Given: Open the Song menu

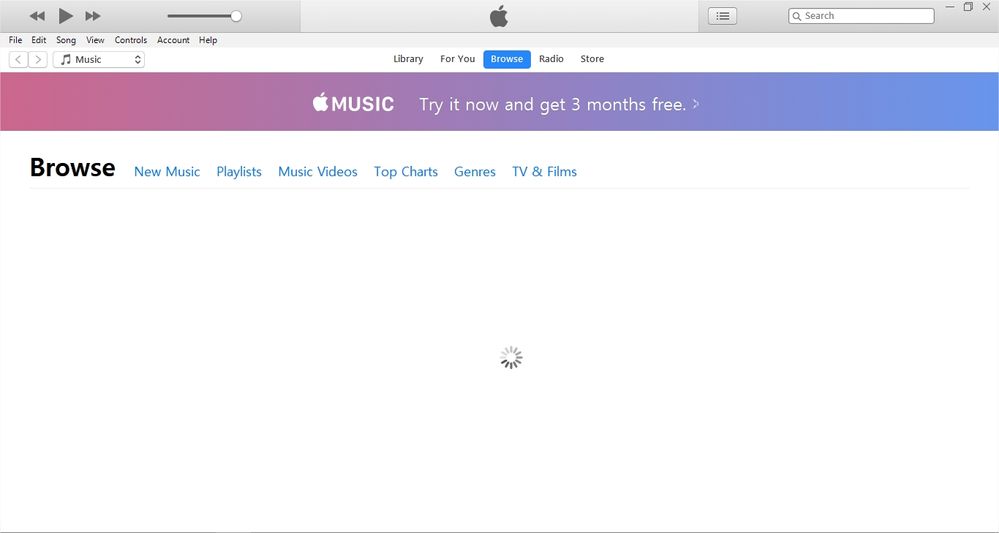Looking at the screenshot, I should (66, 39).
